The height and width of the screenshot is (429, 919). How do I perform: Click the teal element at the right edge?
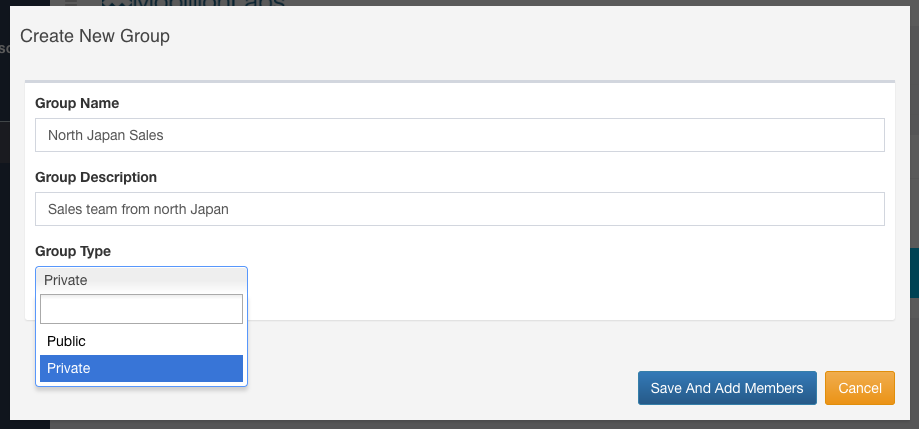[914, 273]
